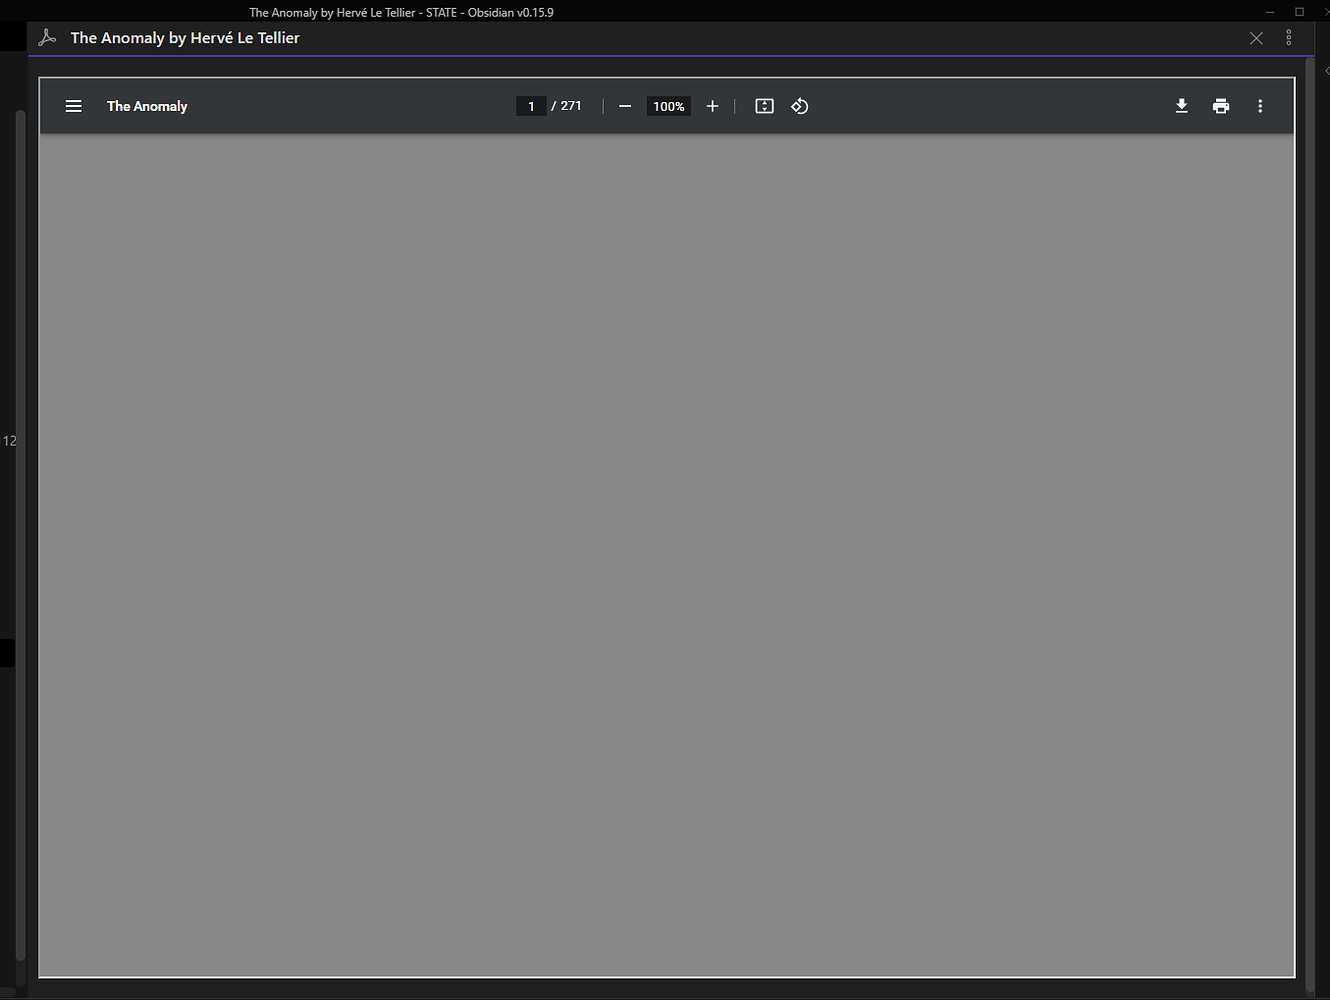Close the PDF tab with the X
This screenshot has width=1330, height=1000.
pyautogui.click(x=1256, y=38)
